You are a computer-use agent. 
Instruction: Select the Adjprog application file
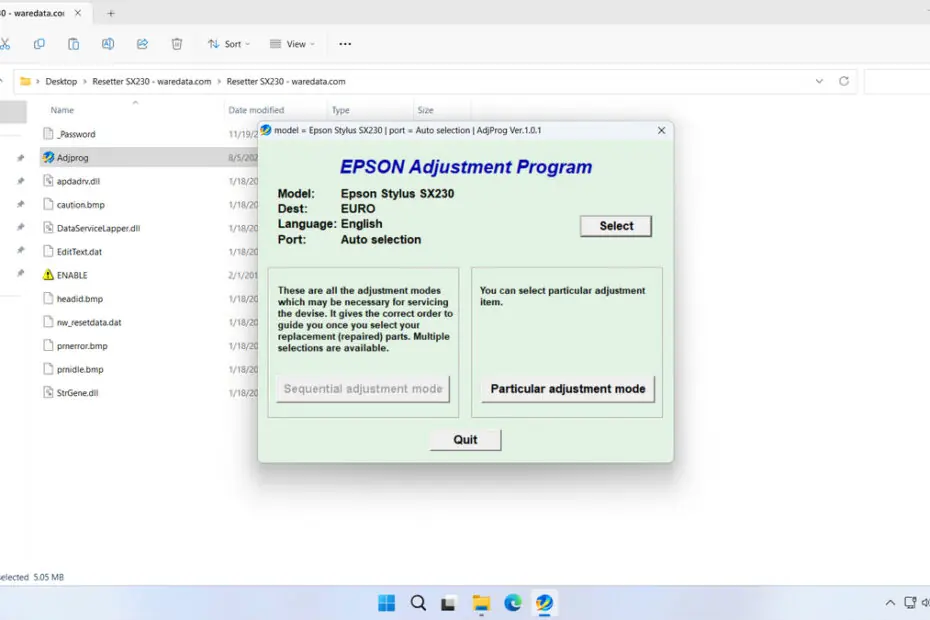(72, 157)
